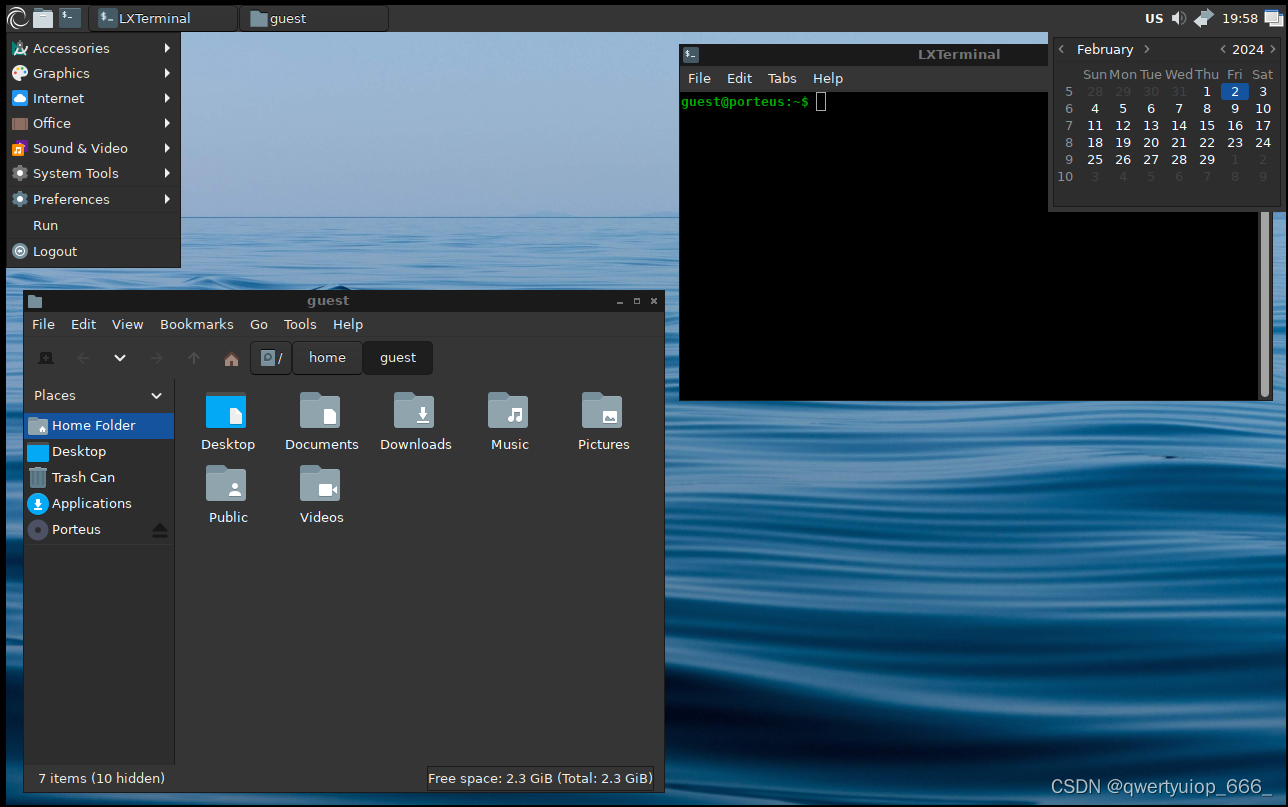Select February 14 in the calendar
Image resolution: width=1288 pixels, height=807 pixels.
[1178, 125]
